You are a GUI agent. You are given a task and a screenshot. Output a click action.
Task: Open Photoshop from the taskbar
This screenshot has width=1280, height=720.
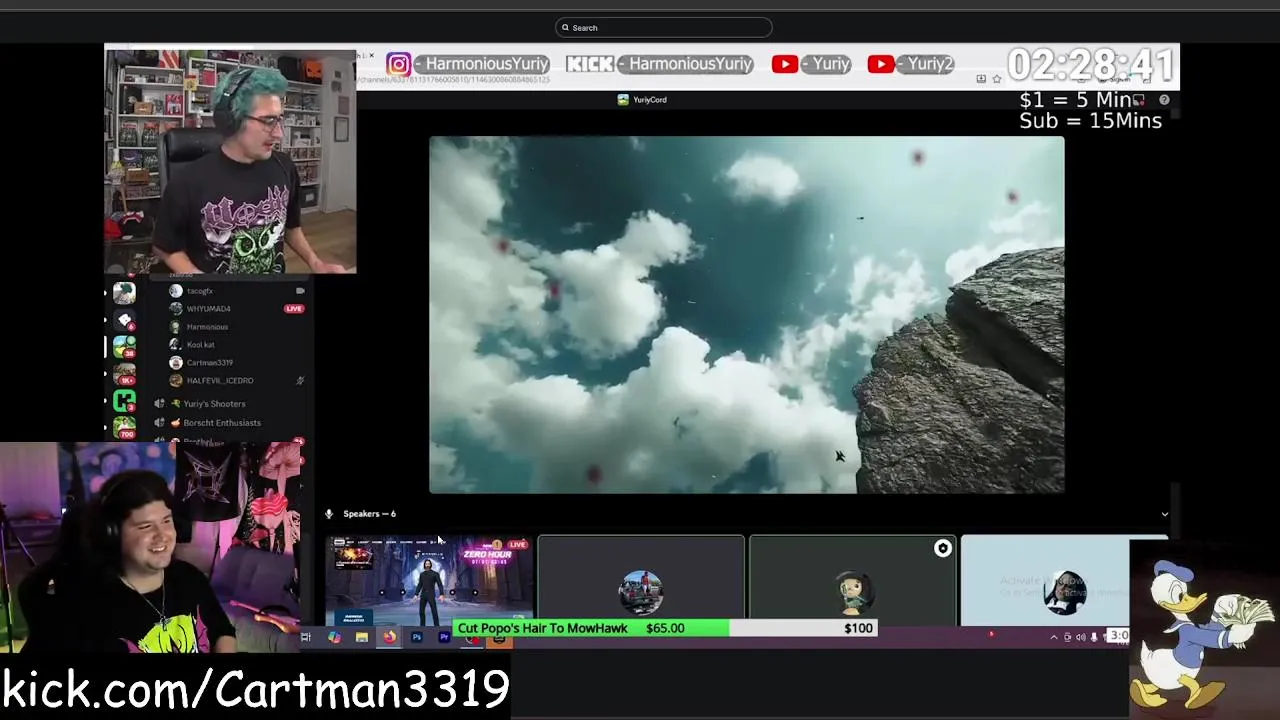click(x=417, y=637)
